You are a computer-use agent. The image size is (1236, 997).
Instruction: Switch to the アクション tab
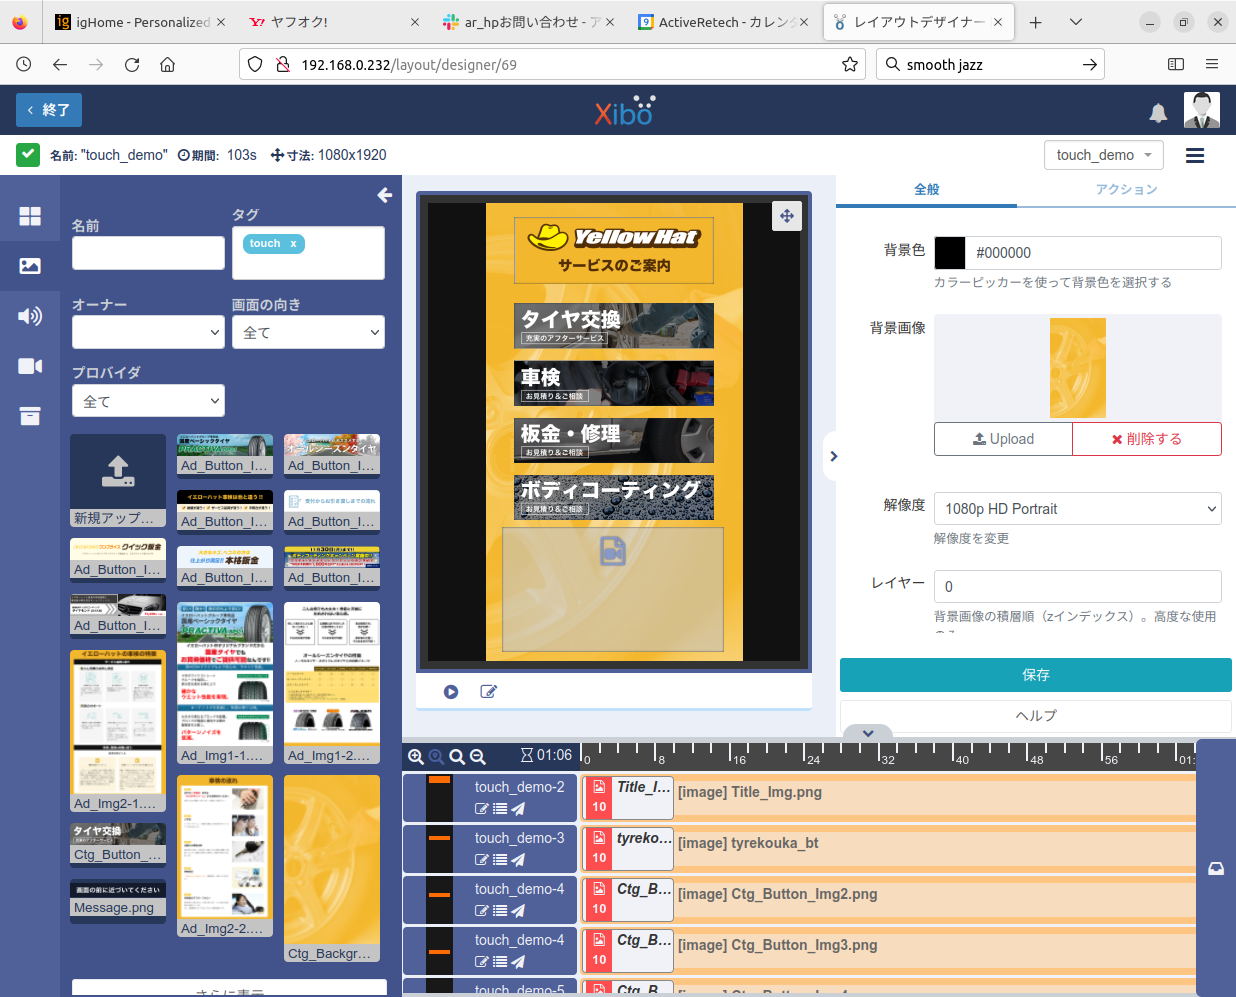pyautogui.click(x=1126, y=189)
